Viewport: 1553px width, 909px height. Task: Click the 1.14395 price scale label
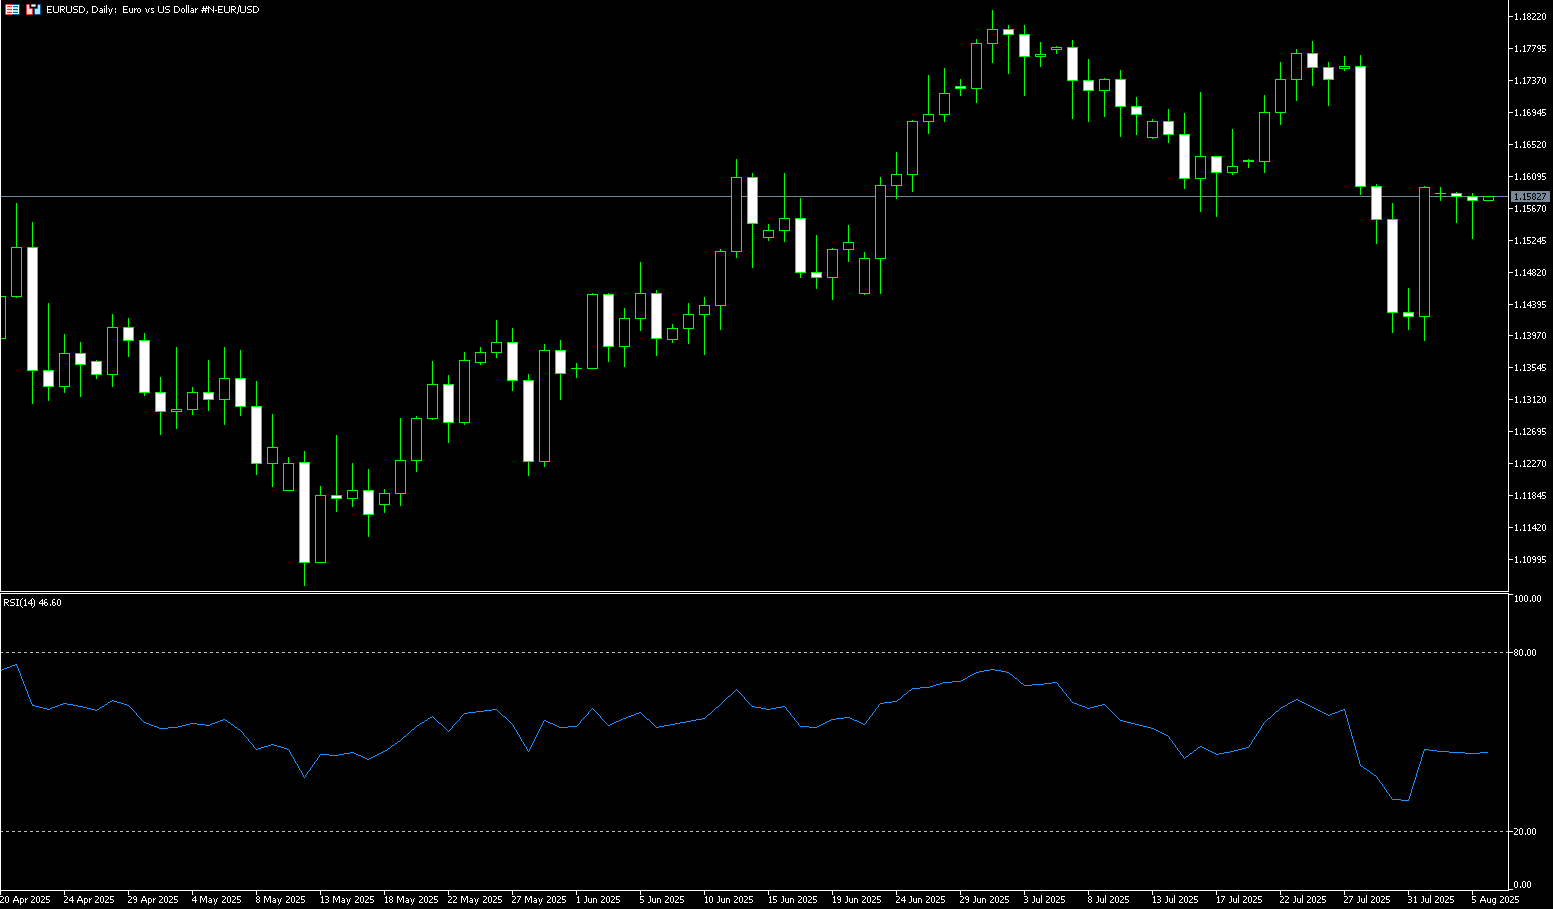[x=1531, y=304]
